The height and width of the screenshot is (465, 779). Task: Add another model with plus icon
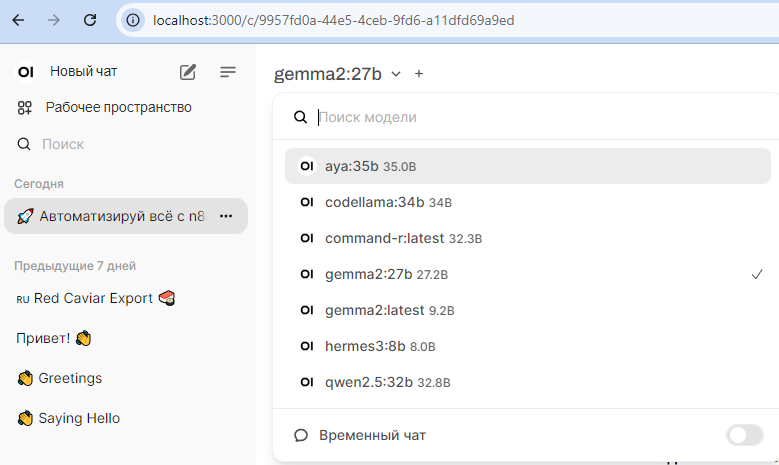pyautogui.click(x=419, y=74)
